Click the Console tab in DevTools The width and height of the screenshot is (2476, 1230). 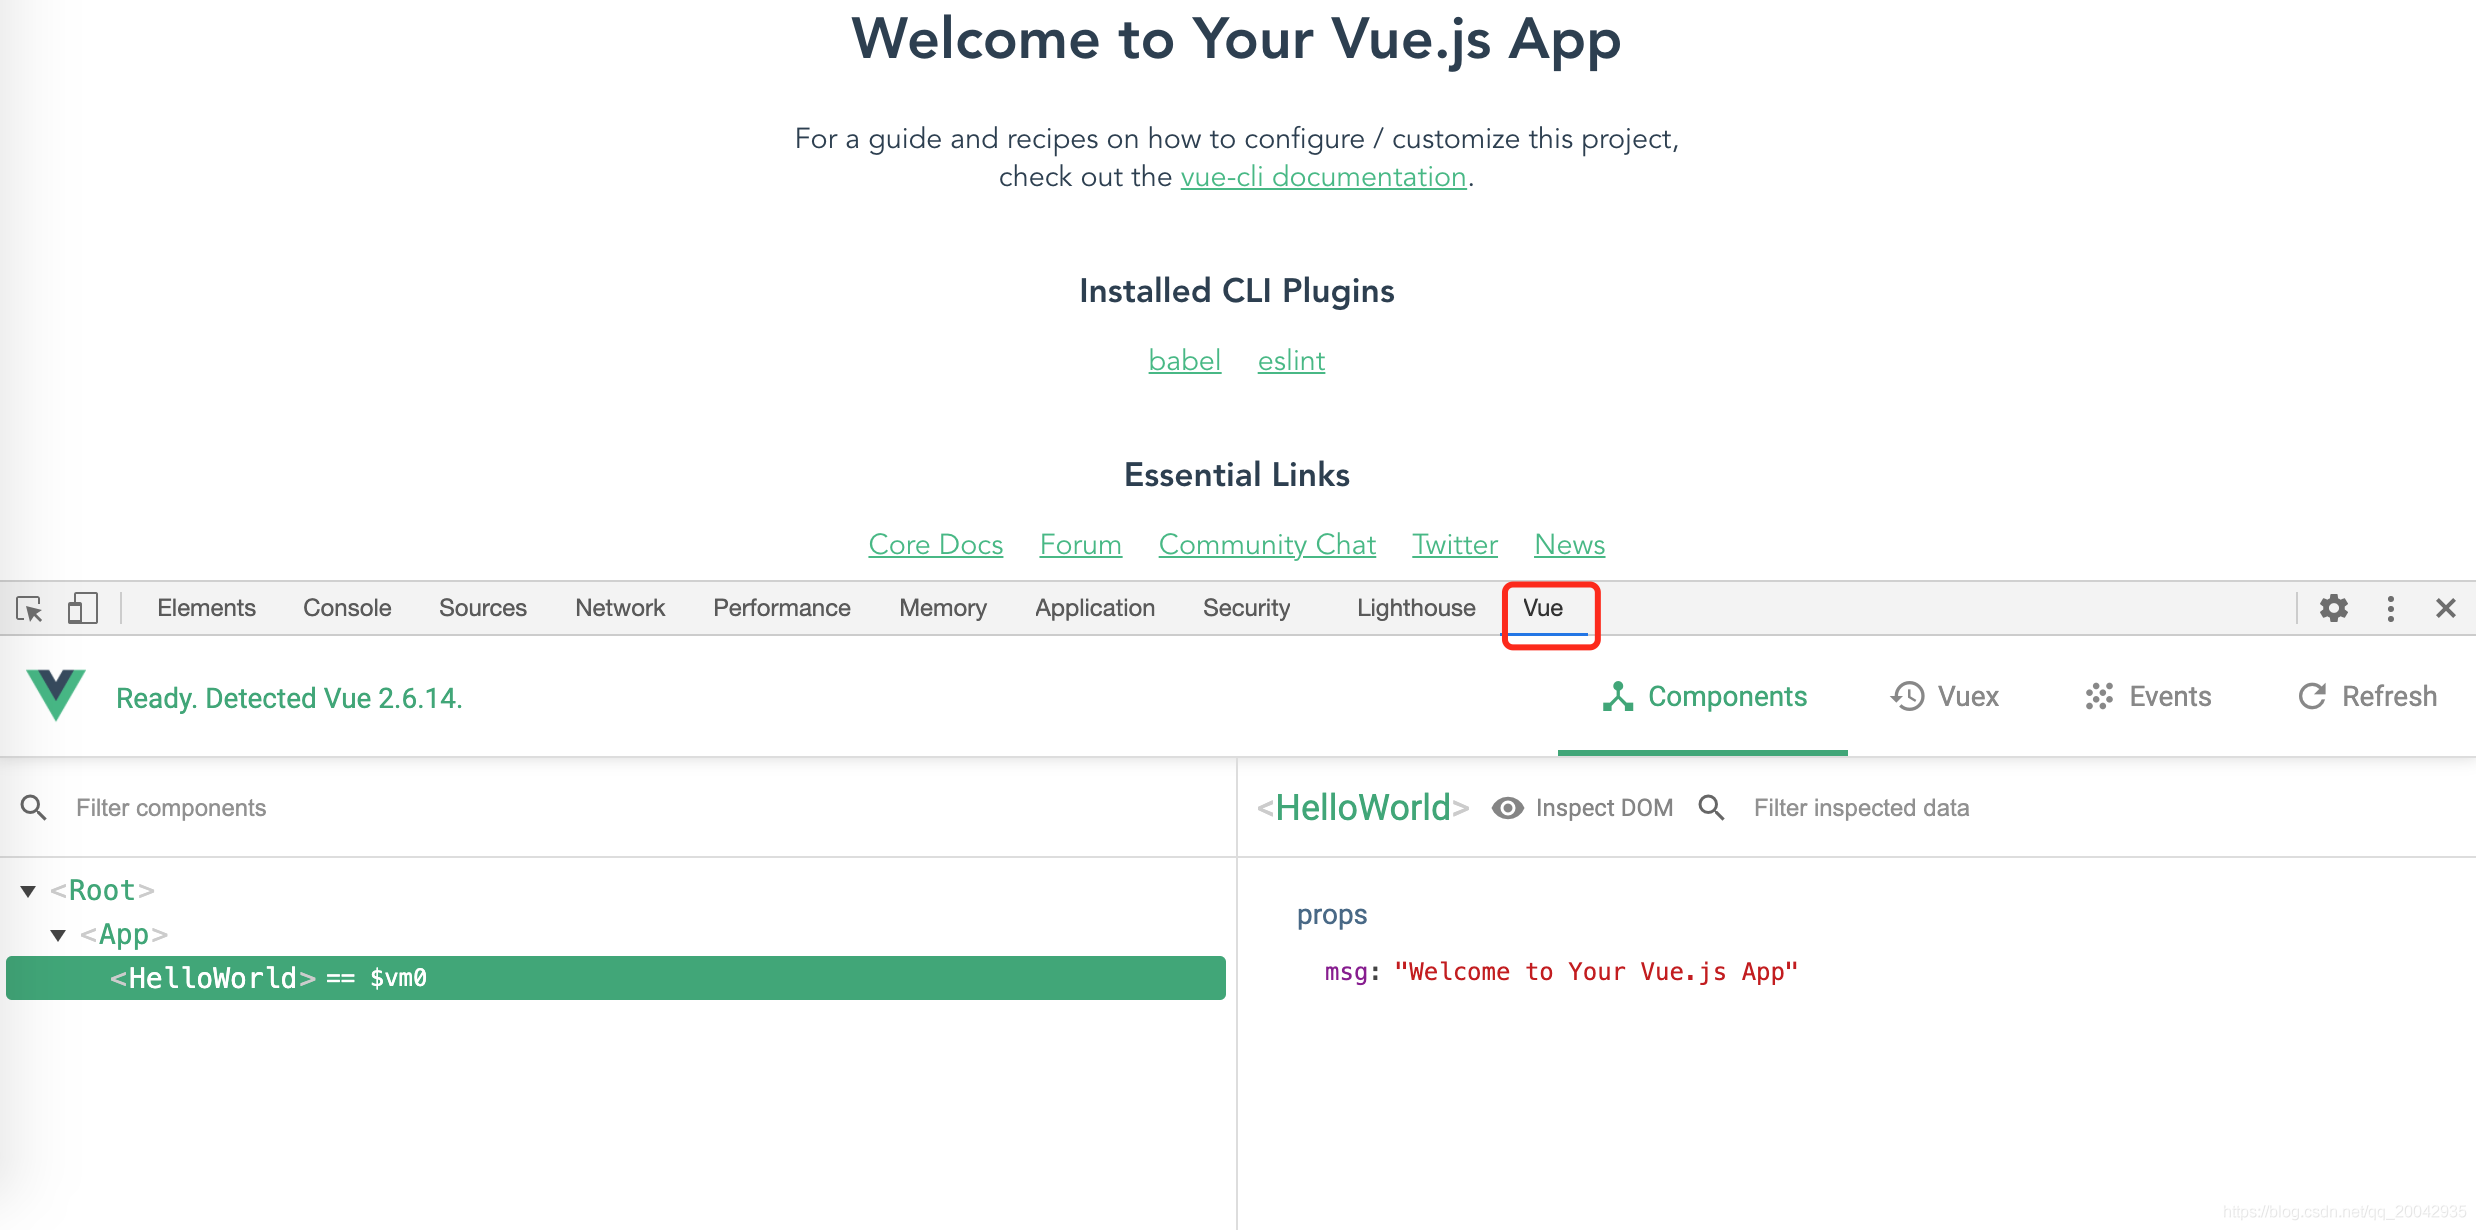click(x=344, y=608)
